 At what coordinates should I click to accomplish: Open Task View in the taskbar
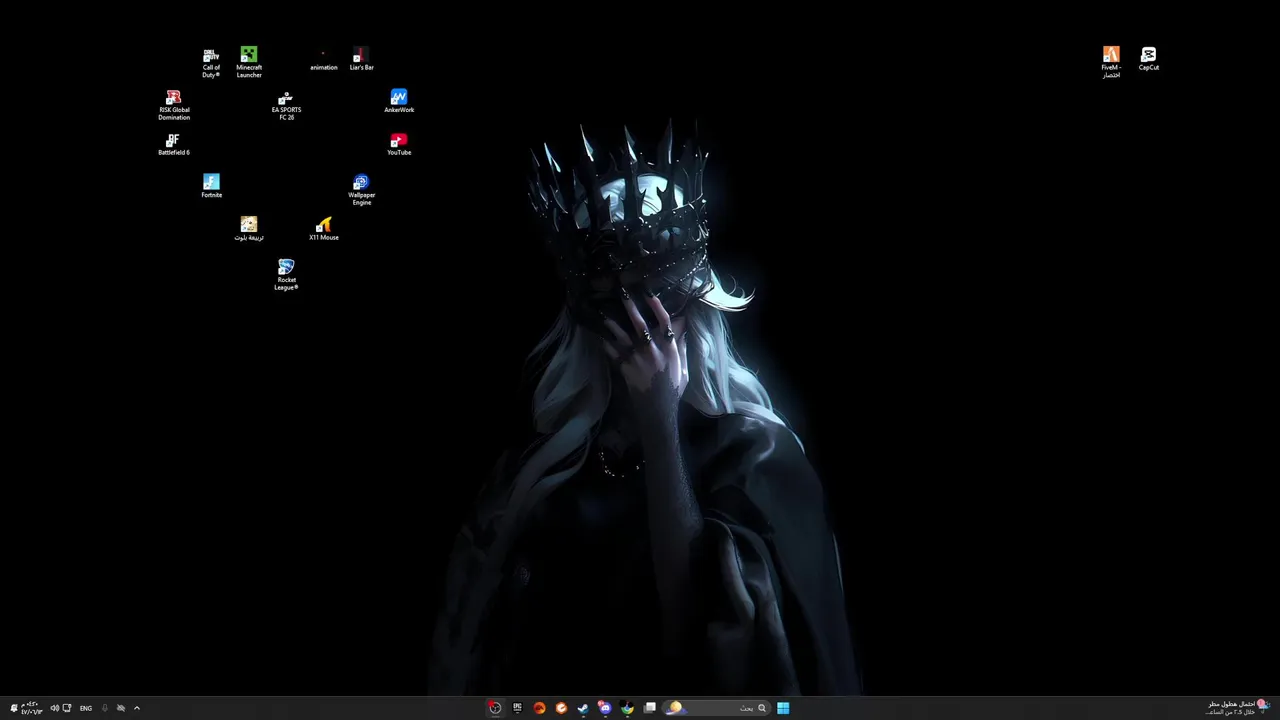pos(649,708)
